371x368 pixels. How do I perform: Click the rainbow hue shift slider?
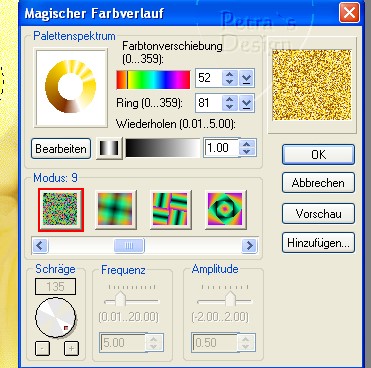[153, 80]
